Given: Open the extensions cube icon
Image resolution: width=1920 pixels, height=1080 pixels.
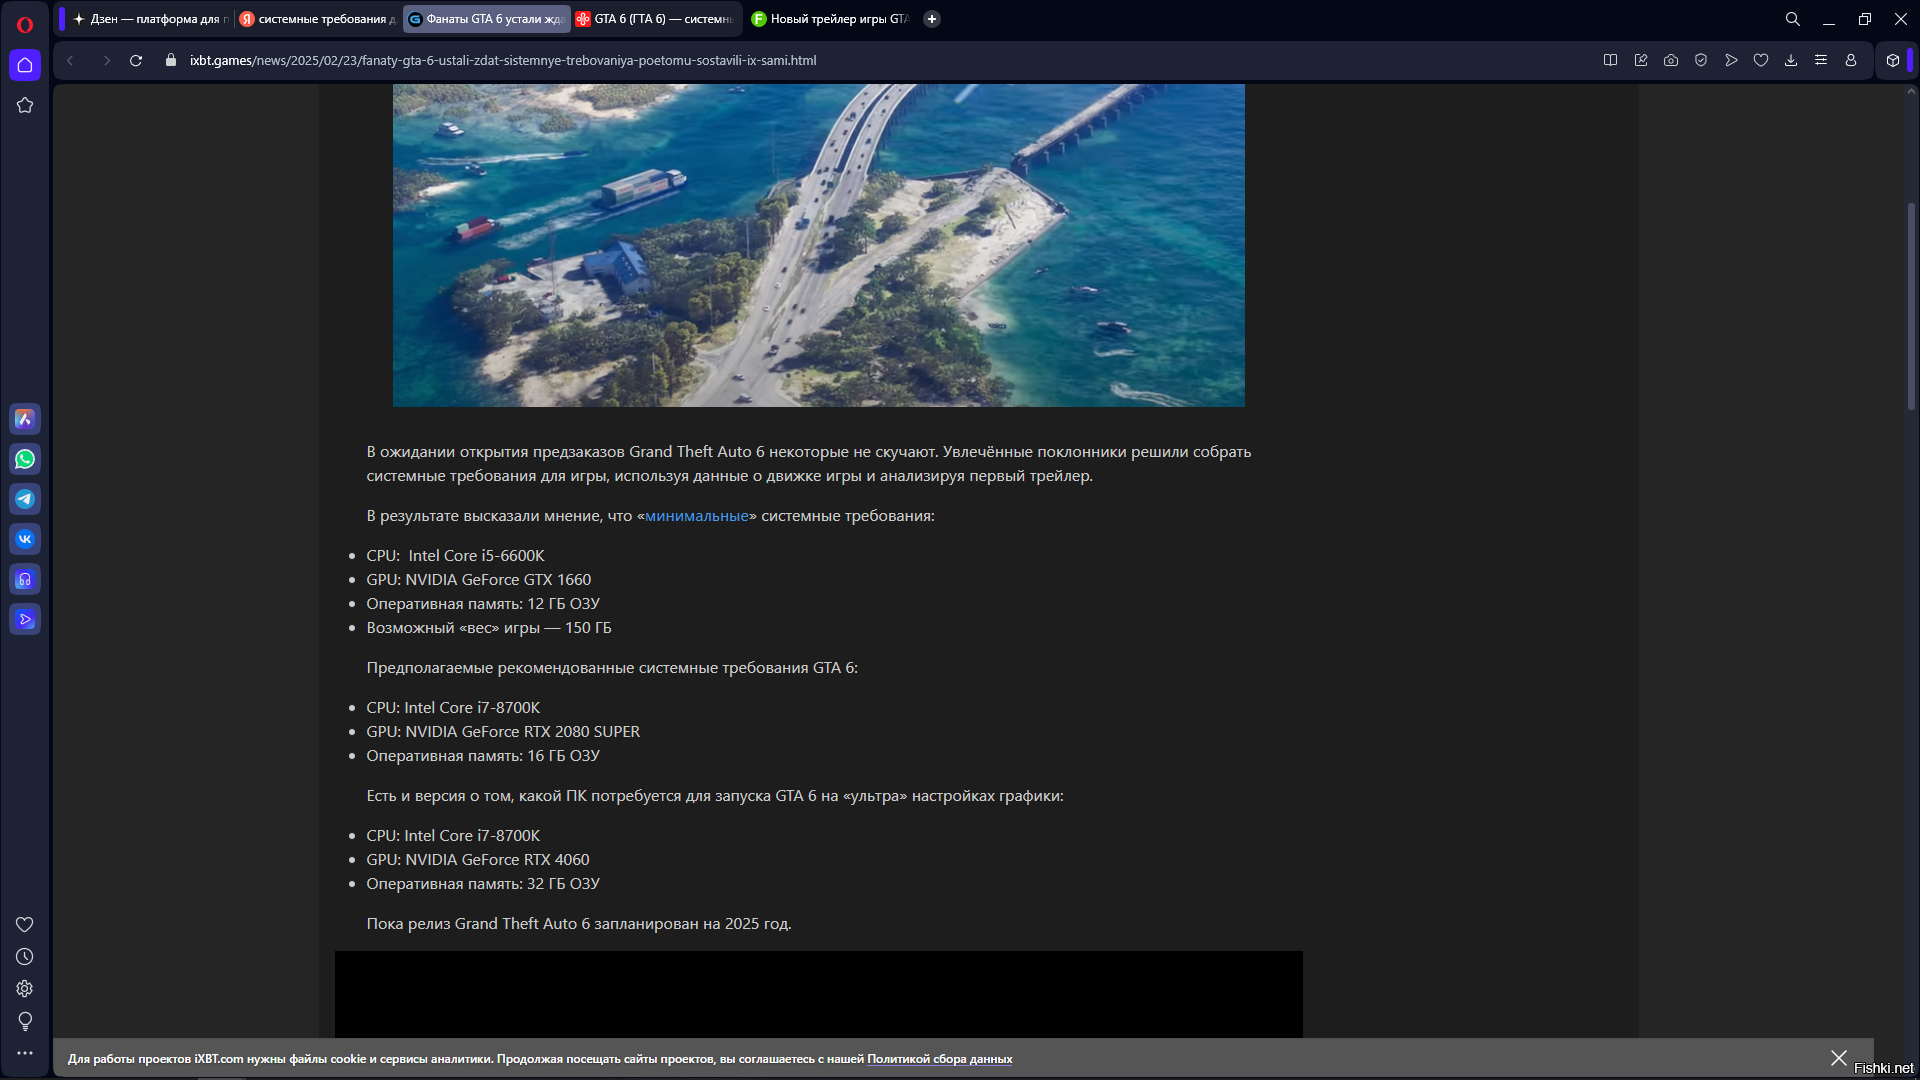Looking at the screenshot, I should (x=1893, y=60).
